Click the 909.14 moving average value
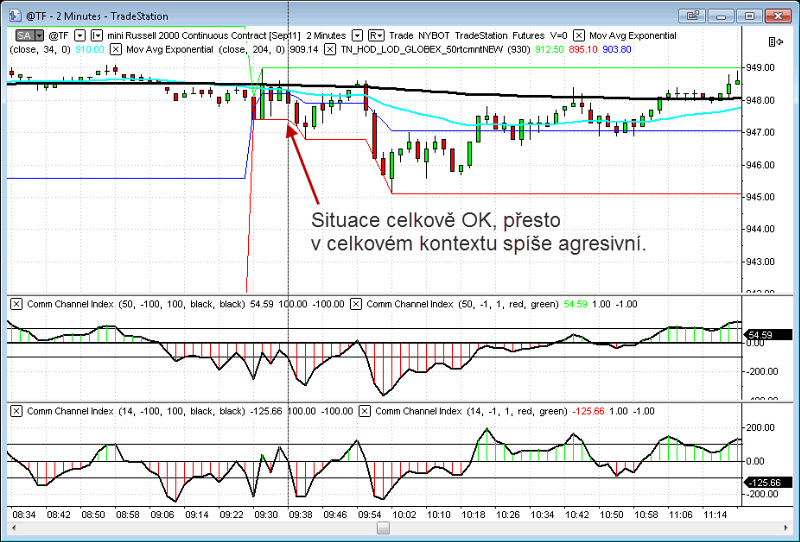The image size is (800, 542). point(304,50)
